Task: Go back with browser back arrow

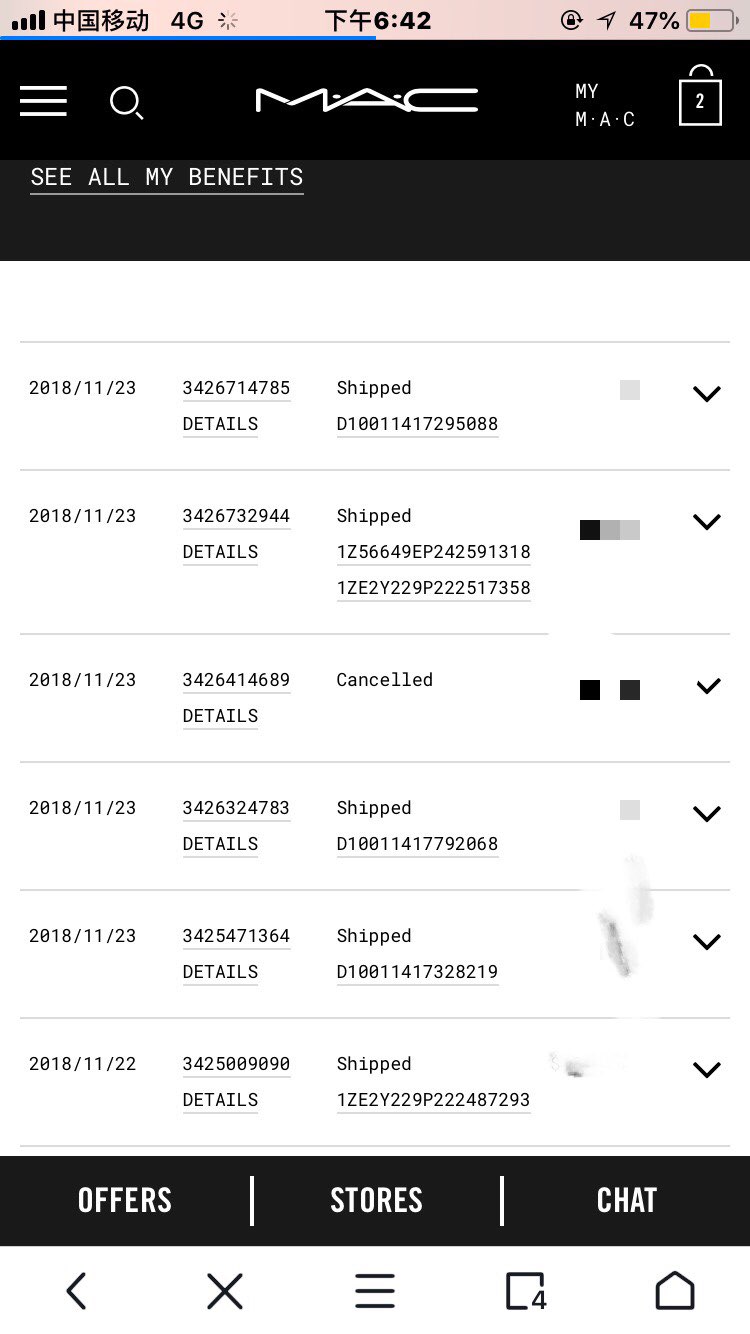Action: [76, 1290]
